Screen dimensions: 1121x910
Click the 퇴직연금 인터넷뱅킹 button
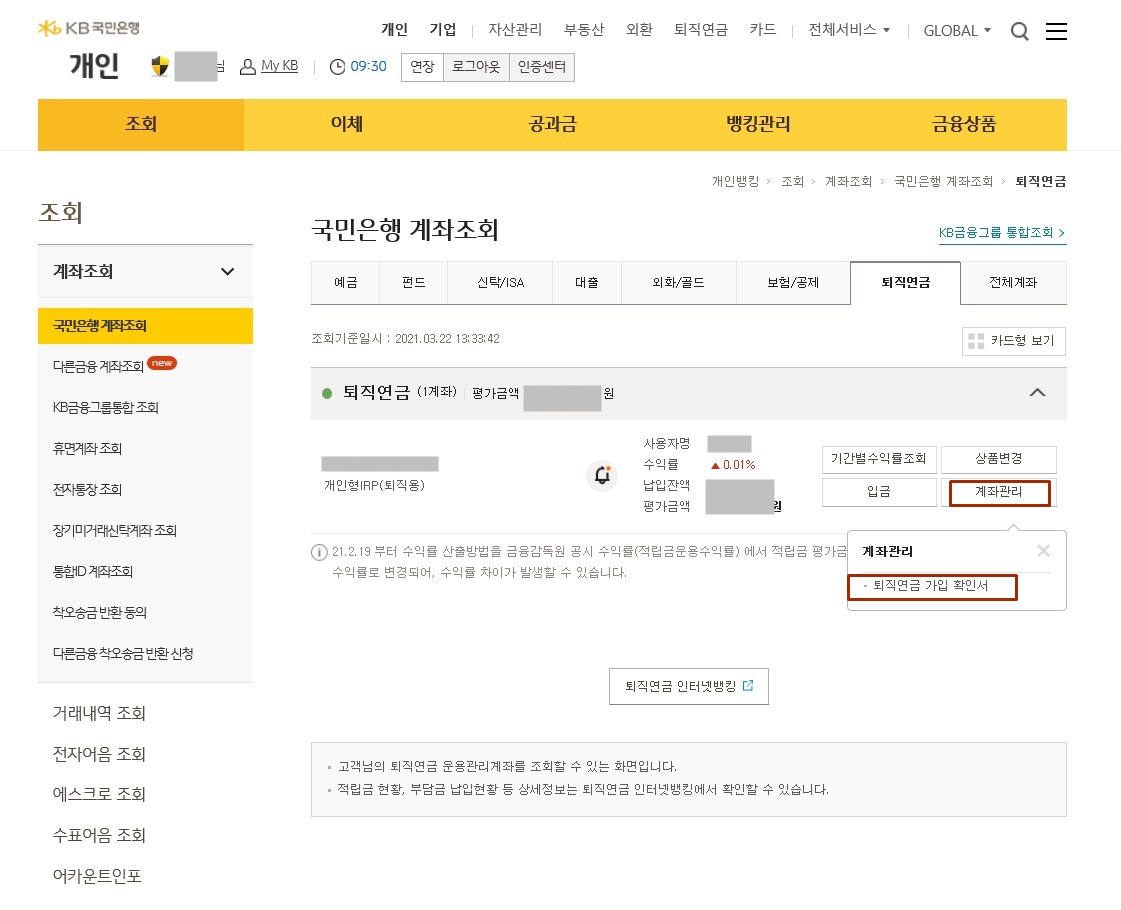pos(688,686)
